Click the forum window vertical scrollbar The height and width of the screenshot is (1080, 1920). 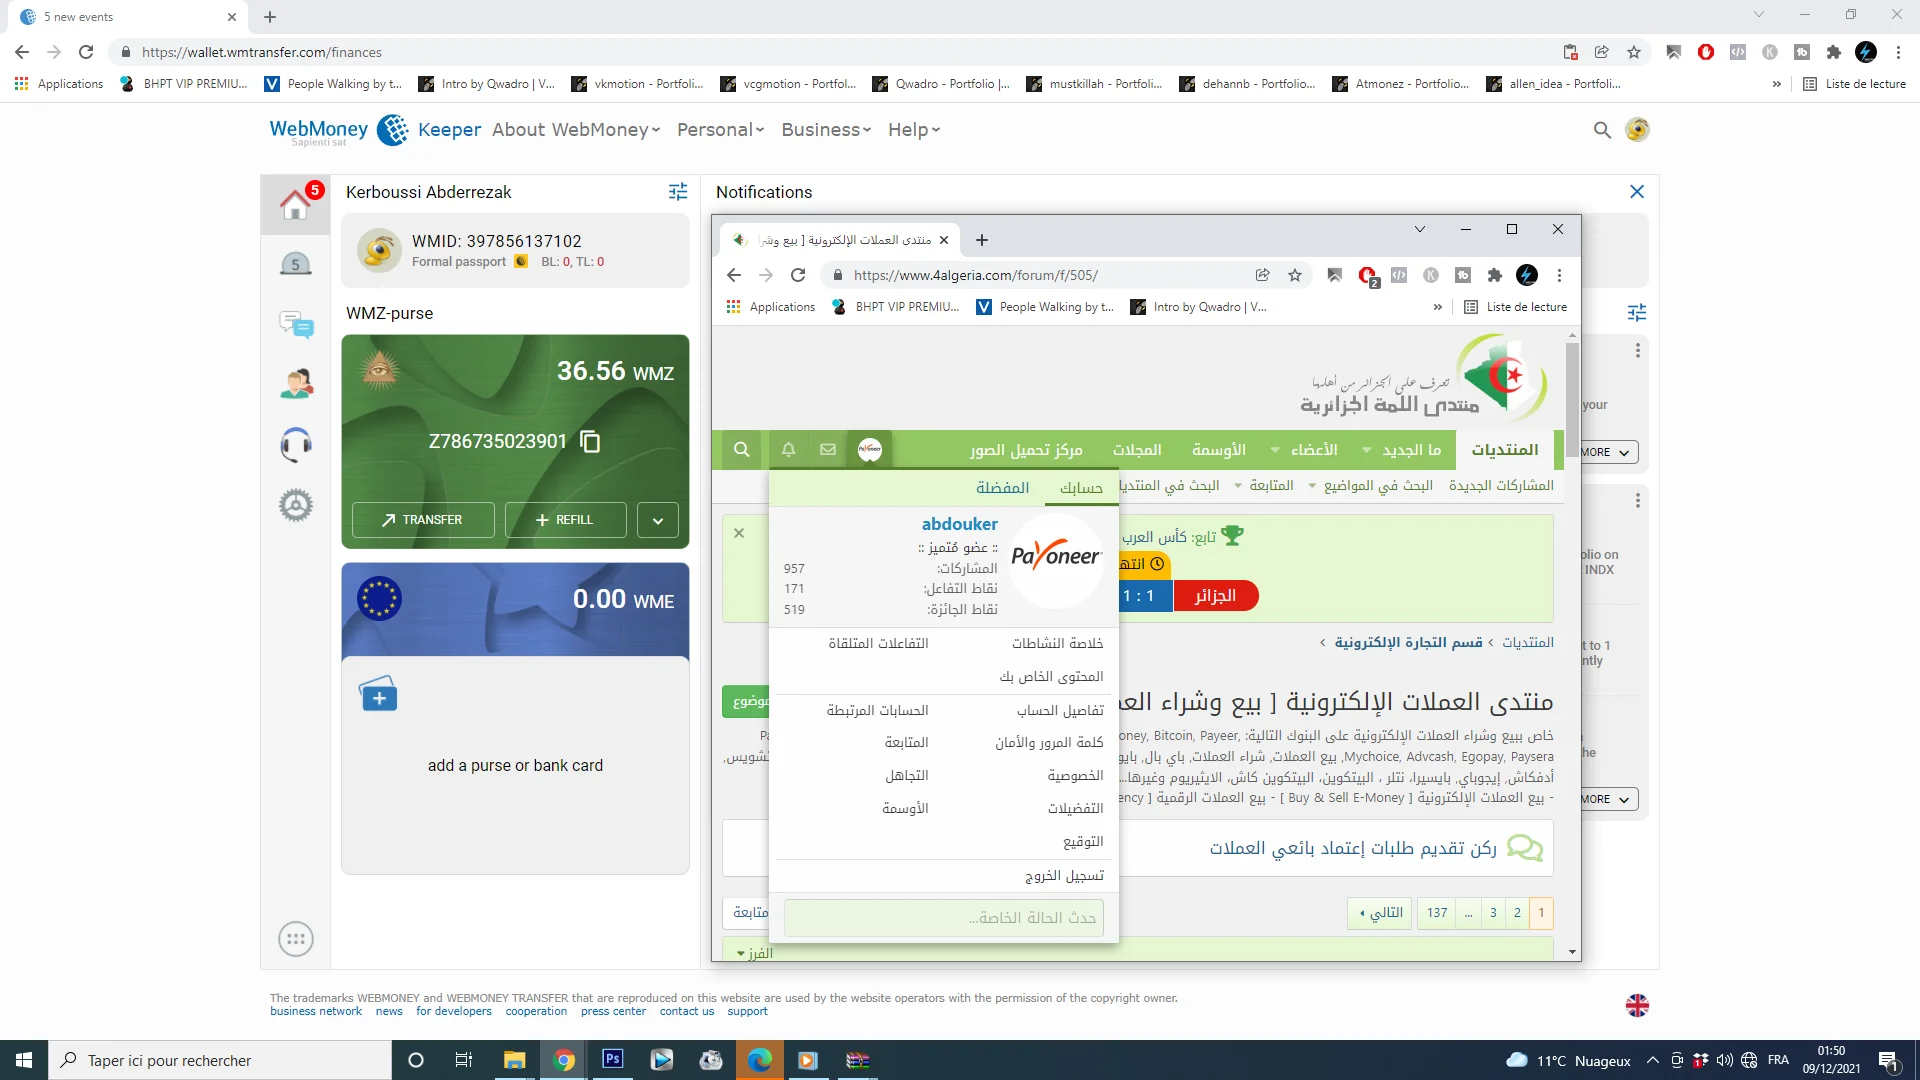click(x=1572, y=400)
